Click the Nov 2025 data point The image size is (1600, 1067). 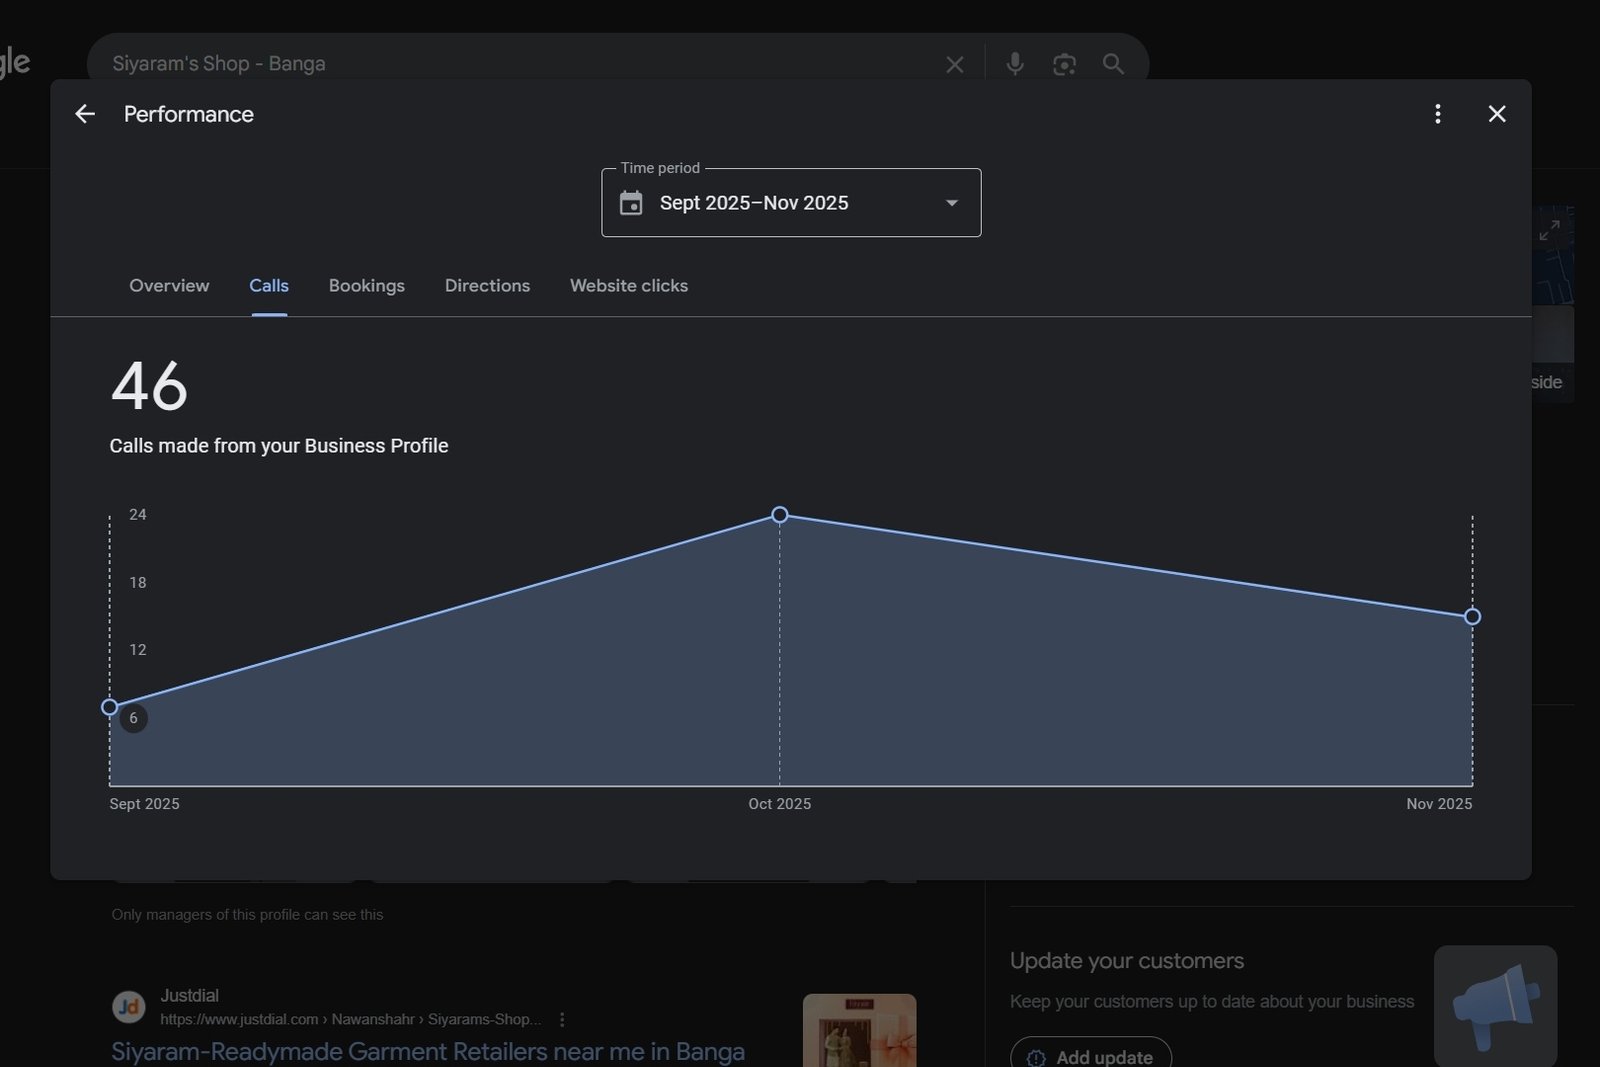pyautogui.click(x=1472, y=617)
